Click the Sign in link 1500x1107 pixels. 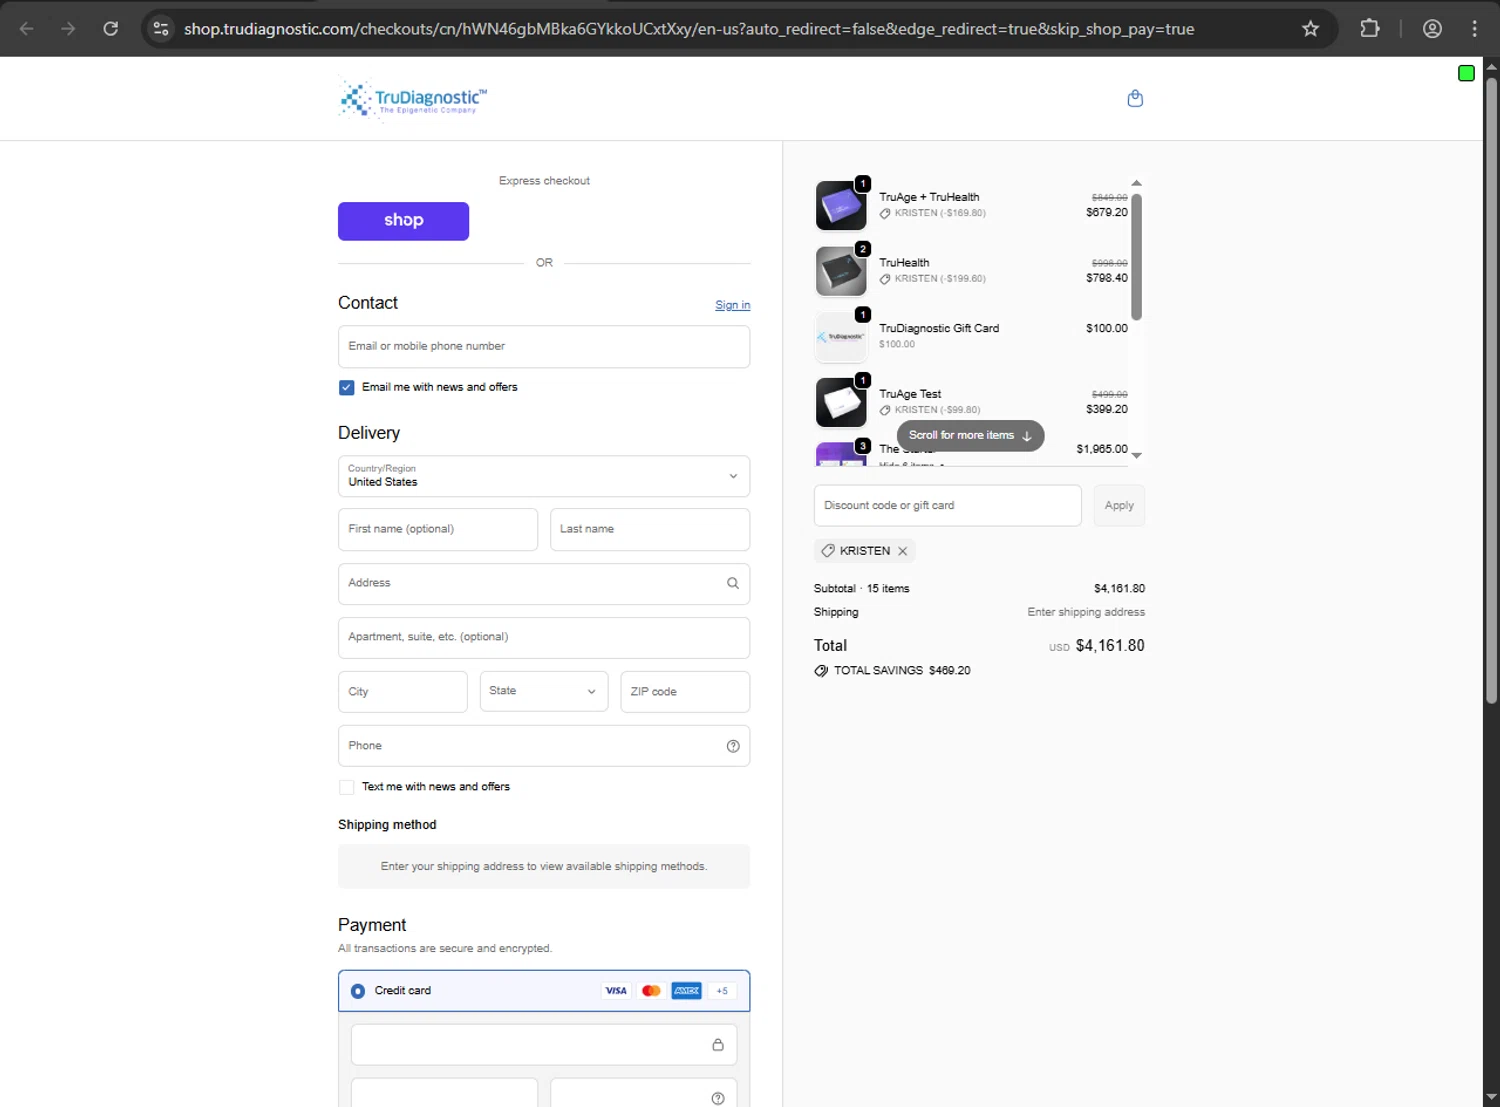(x=732, y=305)
